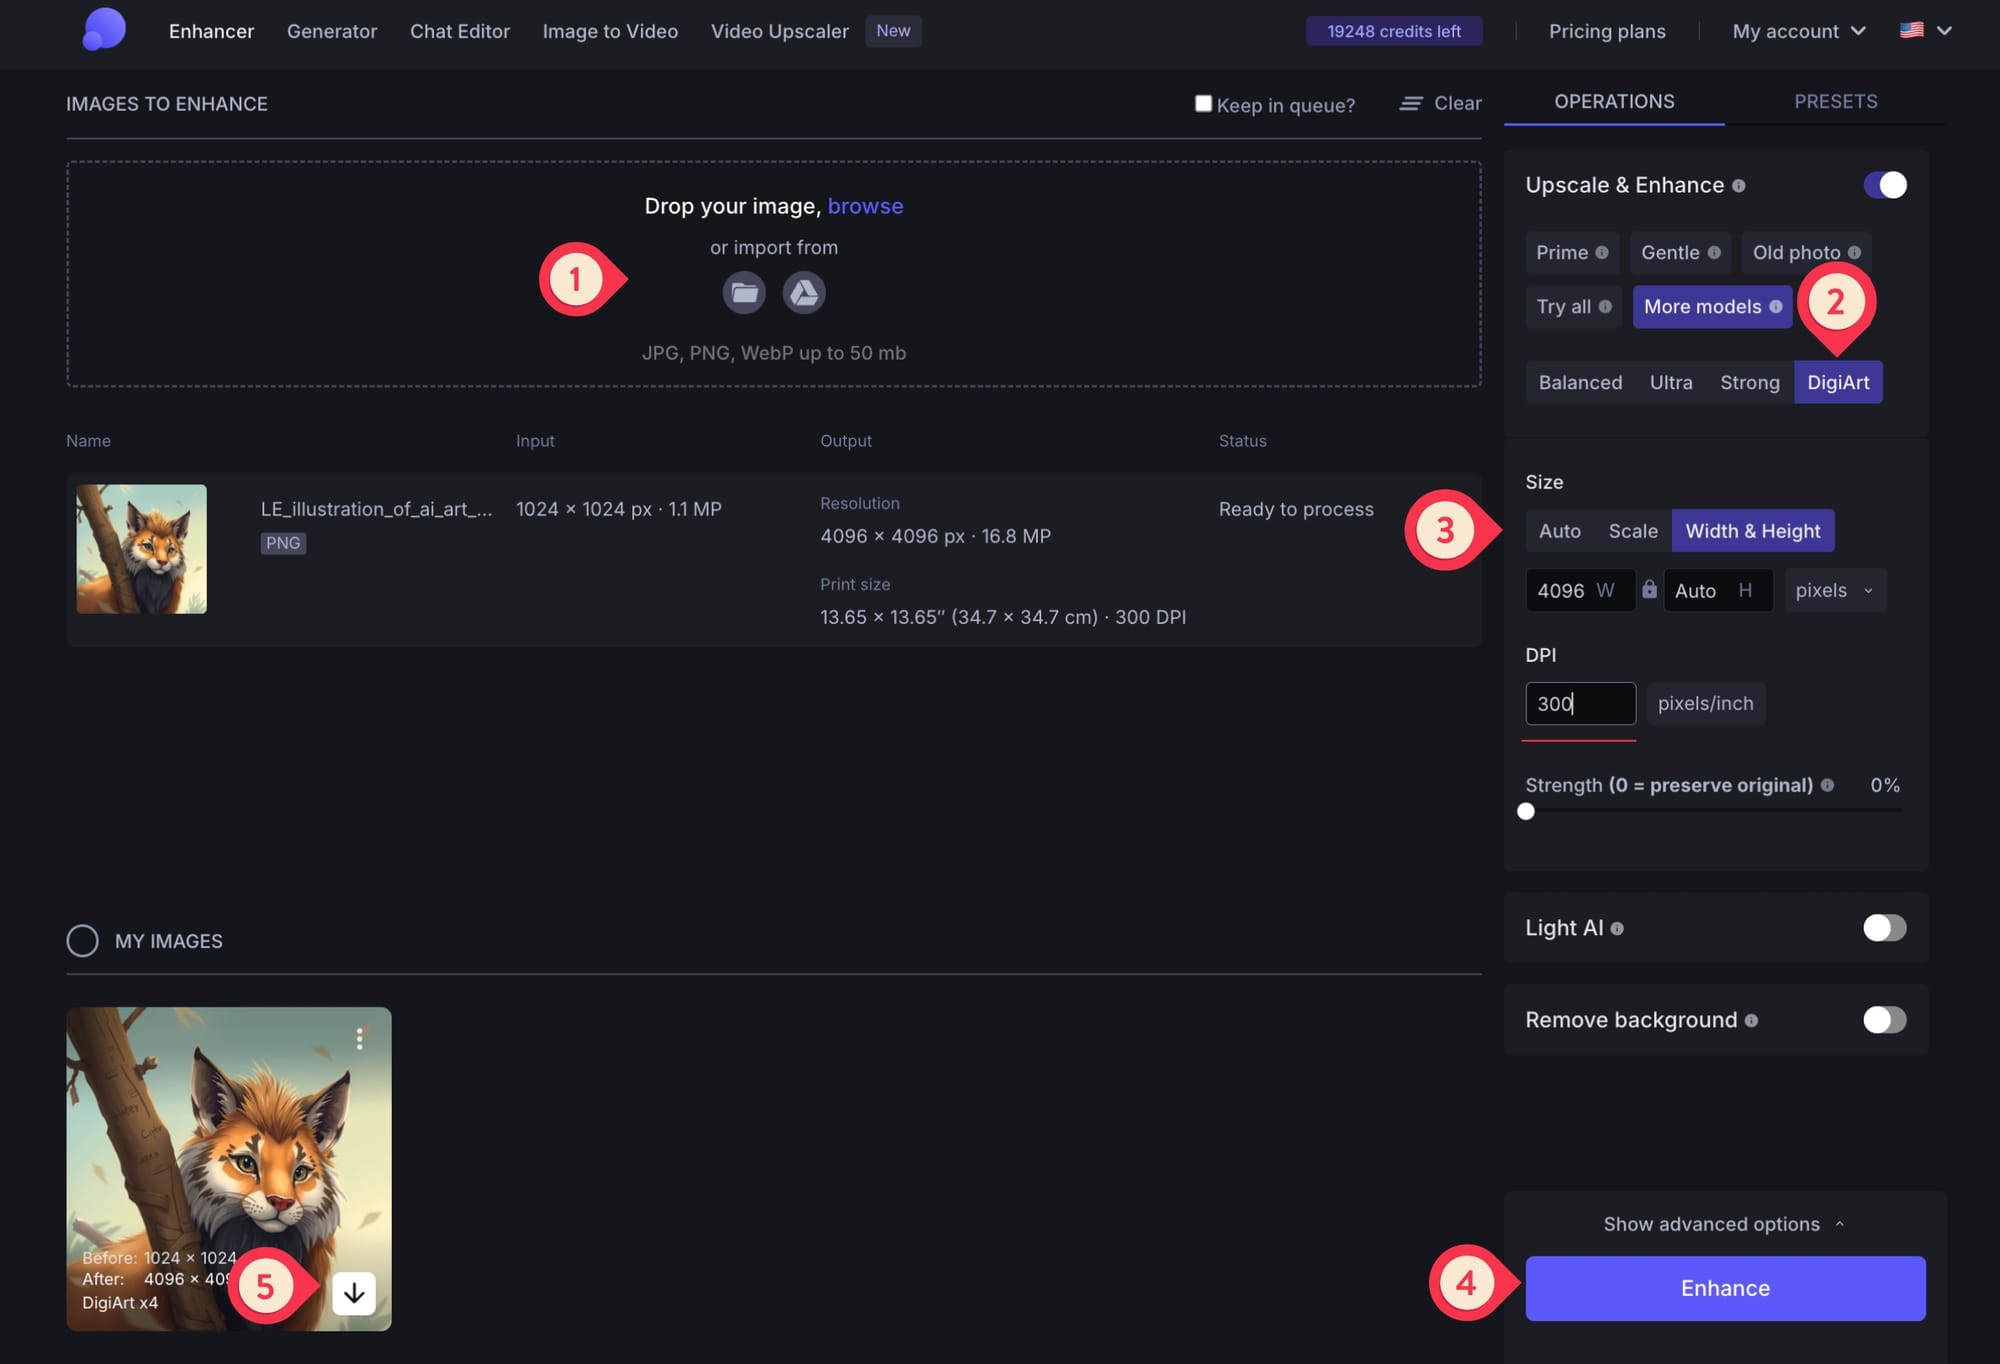Download the enhanced image via arrow icon
This screenshot has height=1364, width=2000.
pos(355,1292)
